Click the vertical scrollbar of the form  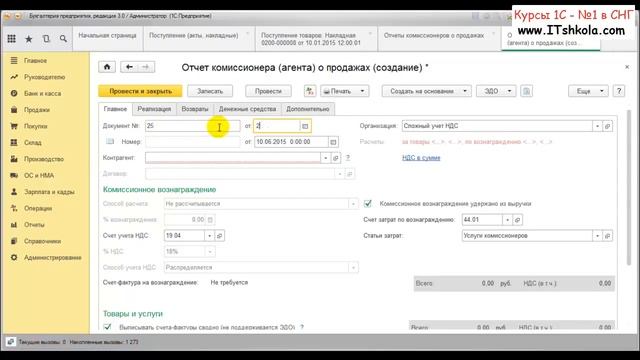pos(629,188)
